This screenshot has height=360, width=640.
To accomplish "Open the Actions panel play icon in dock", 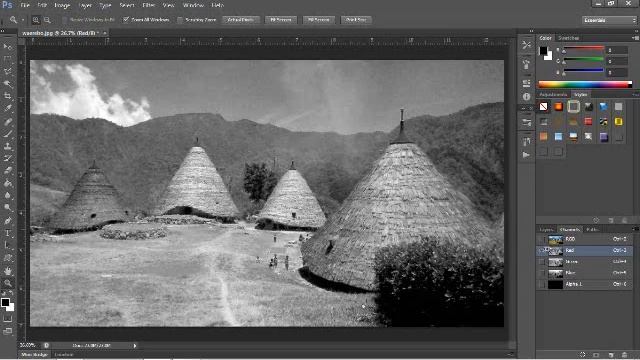I will click(527, 155).
